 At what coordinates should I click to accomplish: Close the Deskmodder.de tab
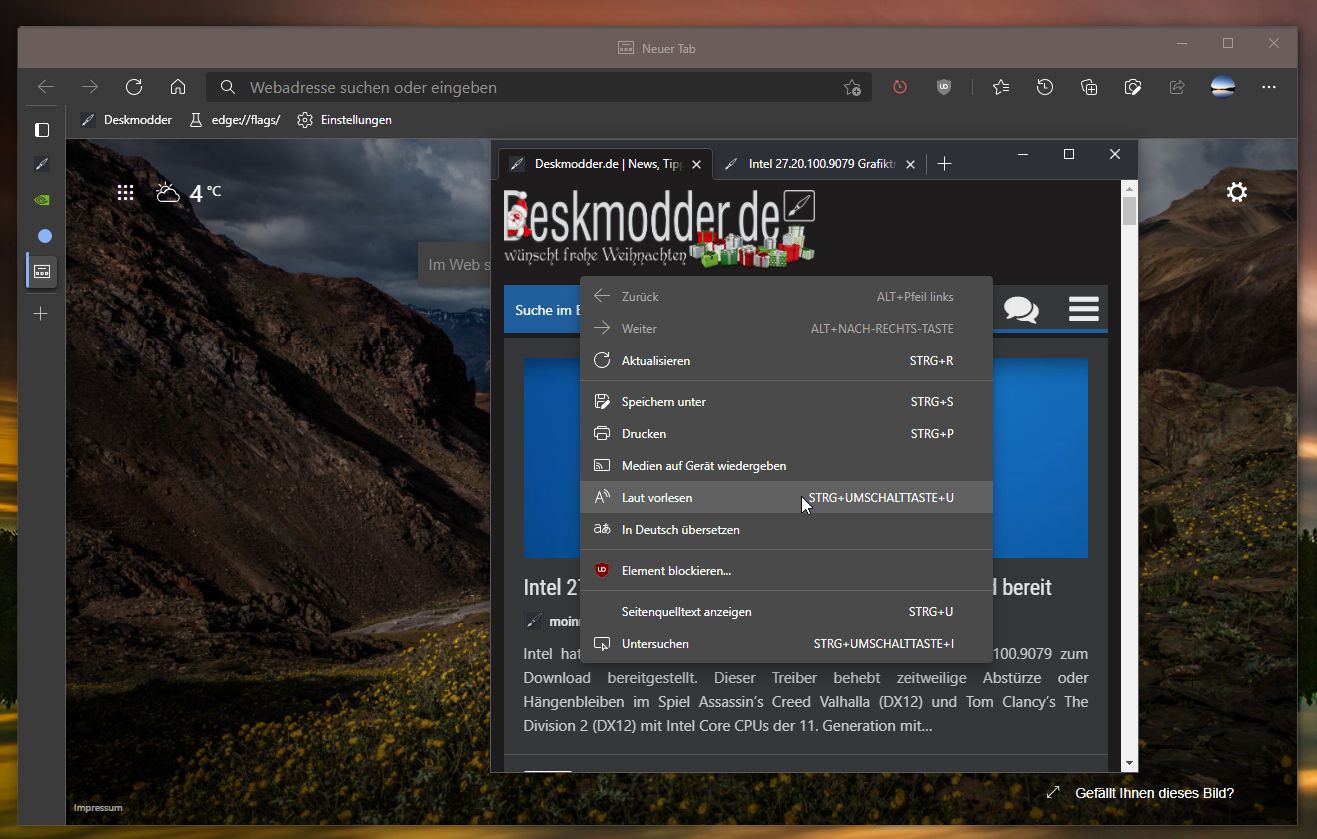tap(697, 164)
